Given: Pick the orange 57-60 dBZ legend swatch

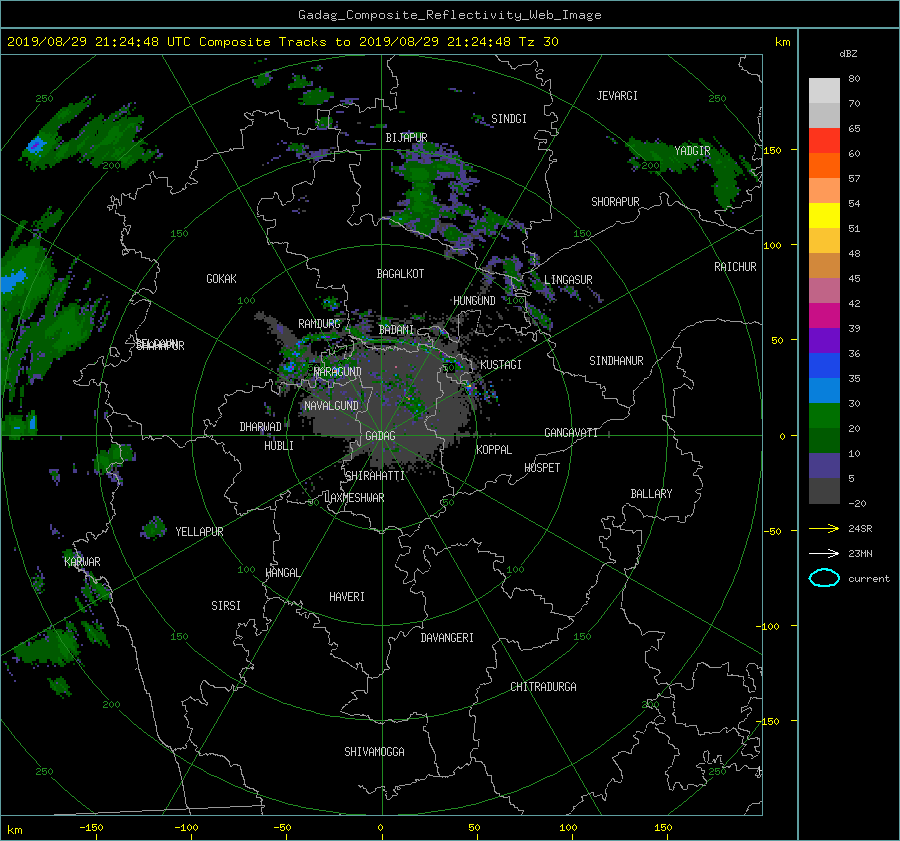Looking at the screenshot, I should click(x=824, y=165).
